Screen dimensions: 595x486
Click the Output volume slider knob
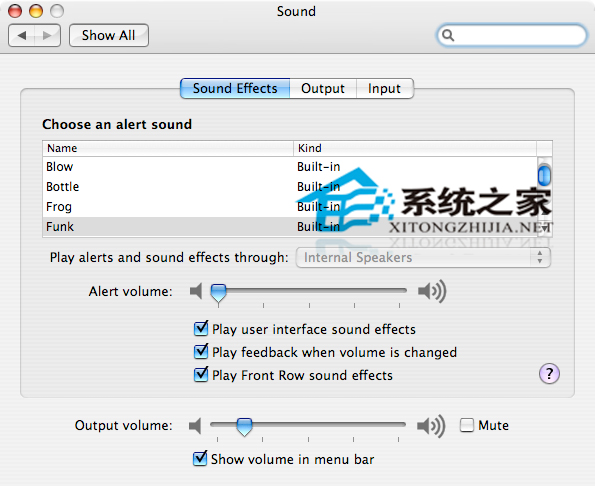click(244, 426)
